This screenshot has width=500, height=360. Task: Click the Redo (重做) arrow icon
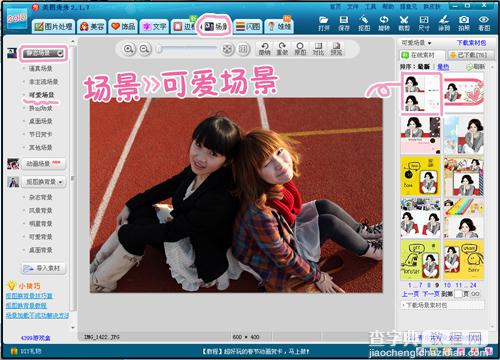282,49
